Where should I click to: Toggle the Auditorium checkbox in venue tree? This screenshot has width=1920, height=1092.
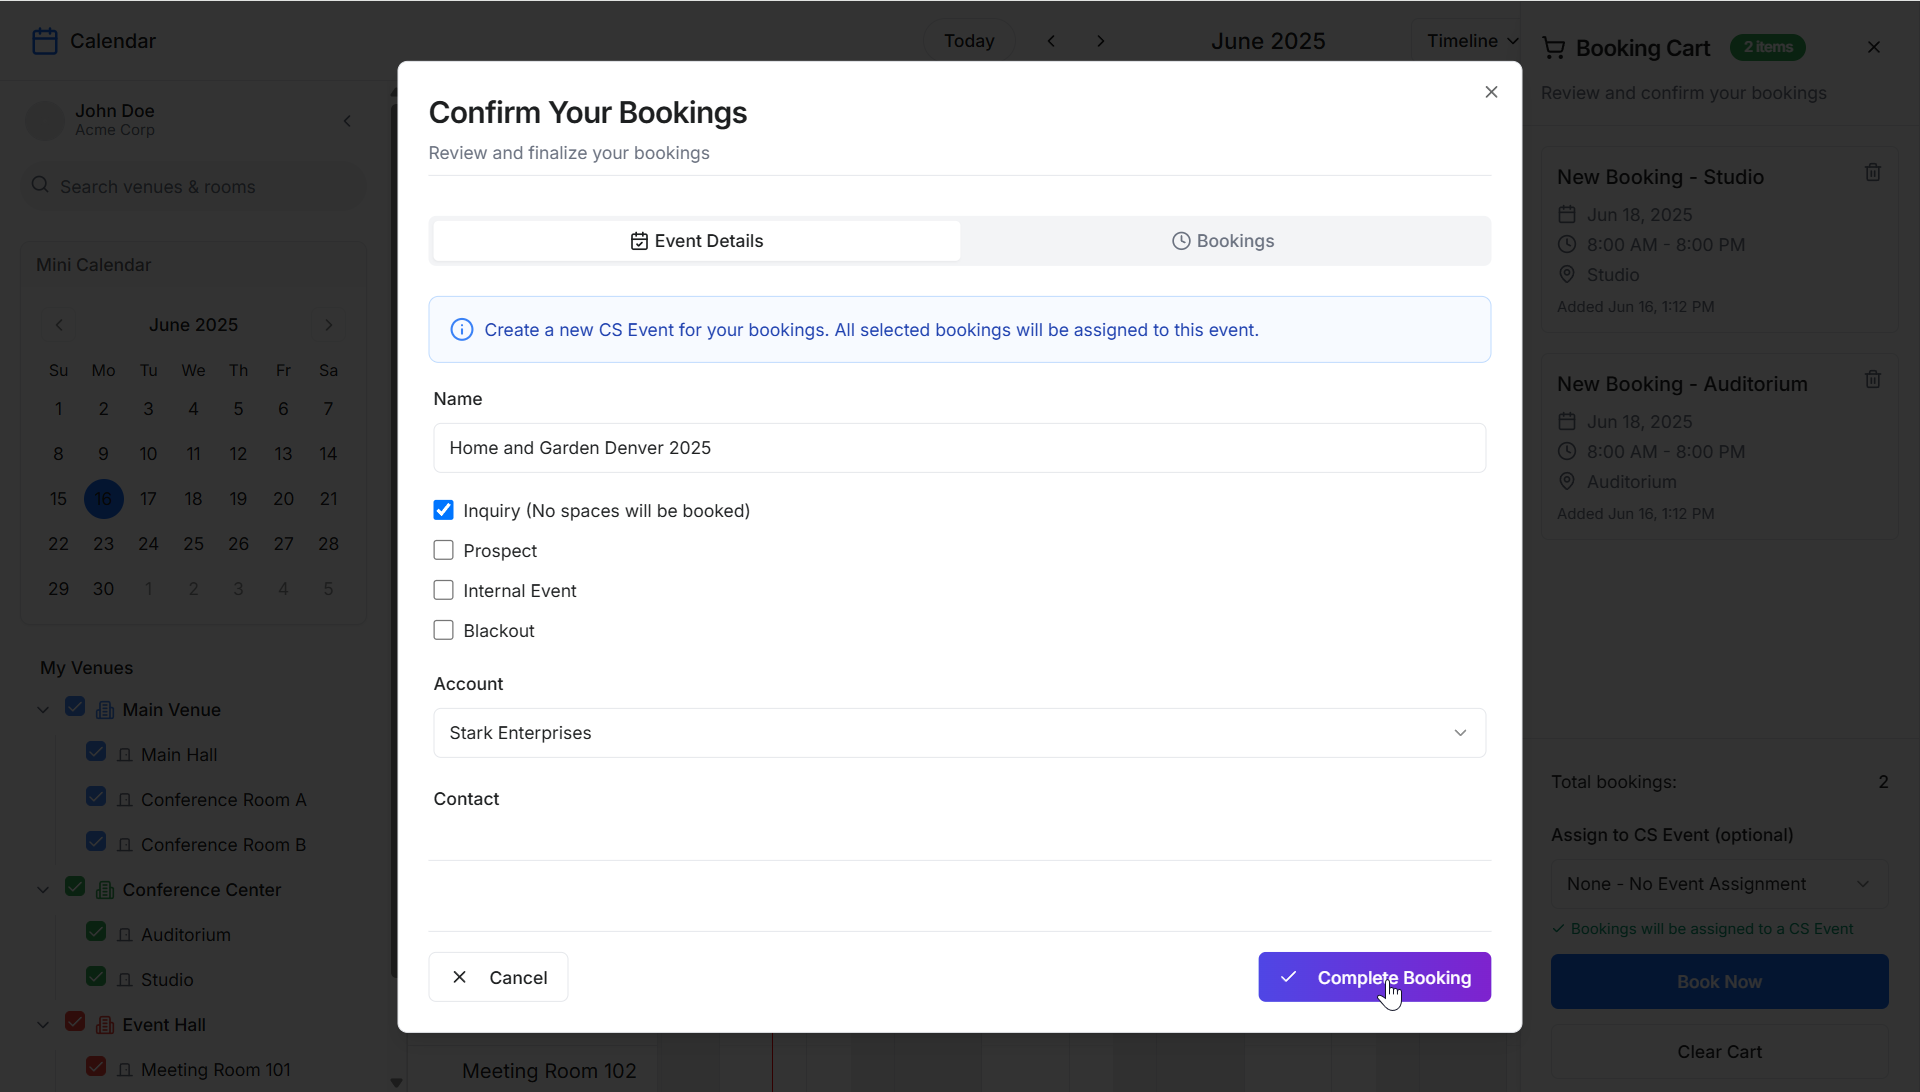[x=96, y=931]
